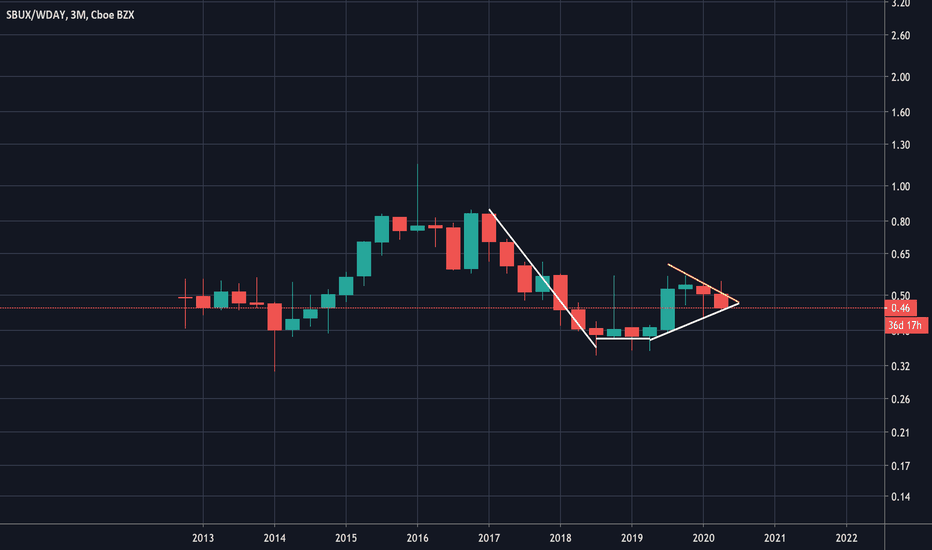Click the 0.14 price scale label

coord(901,496)
